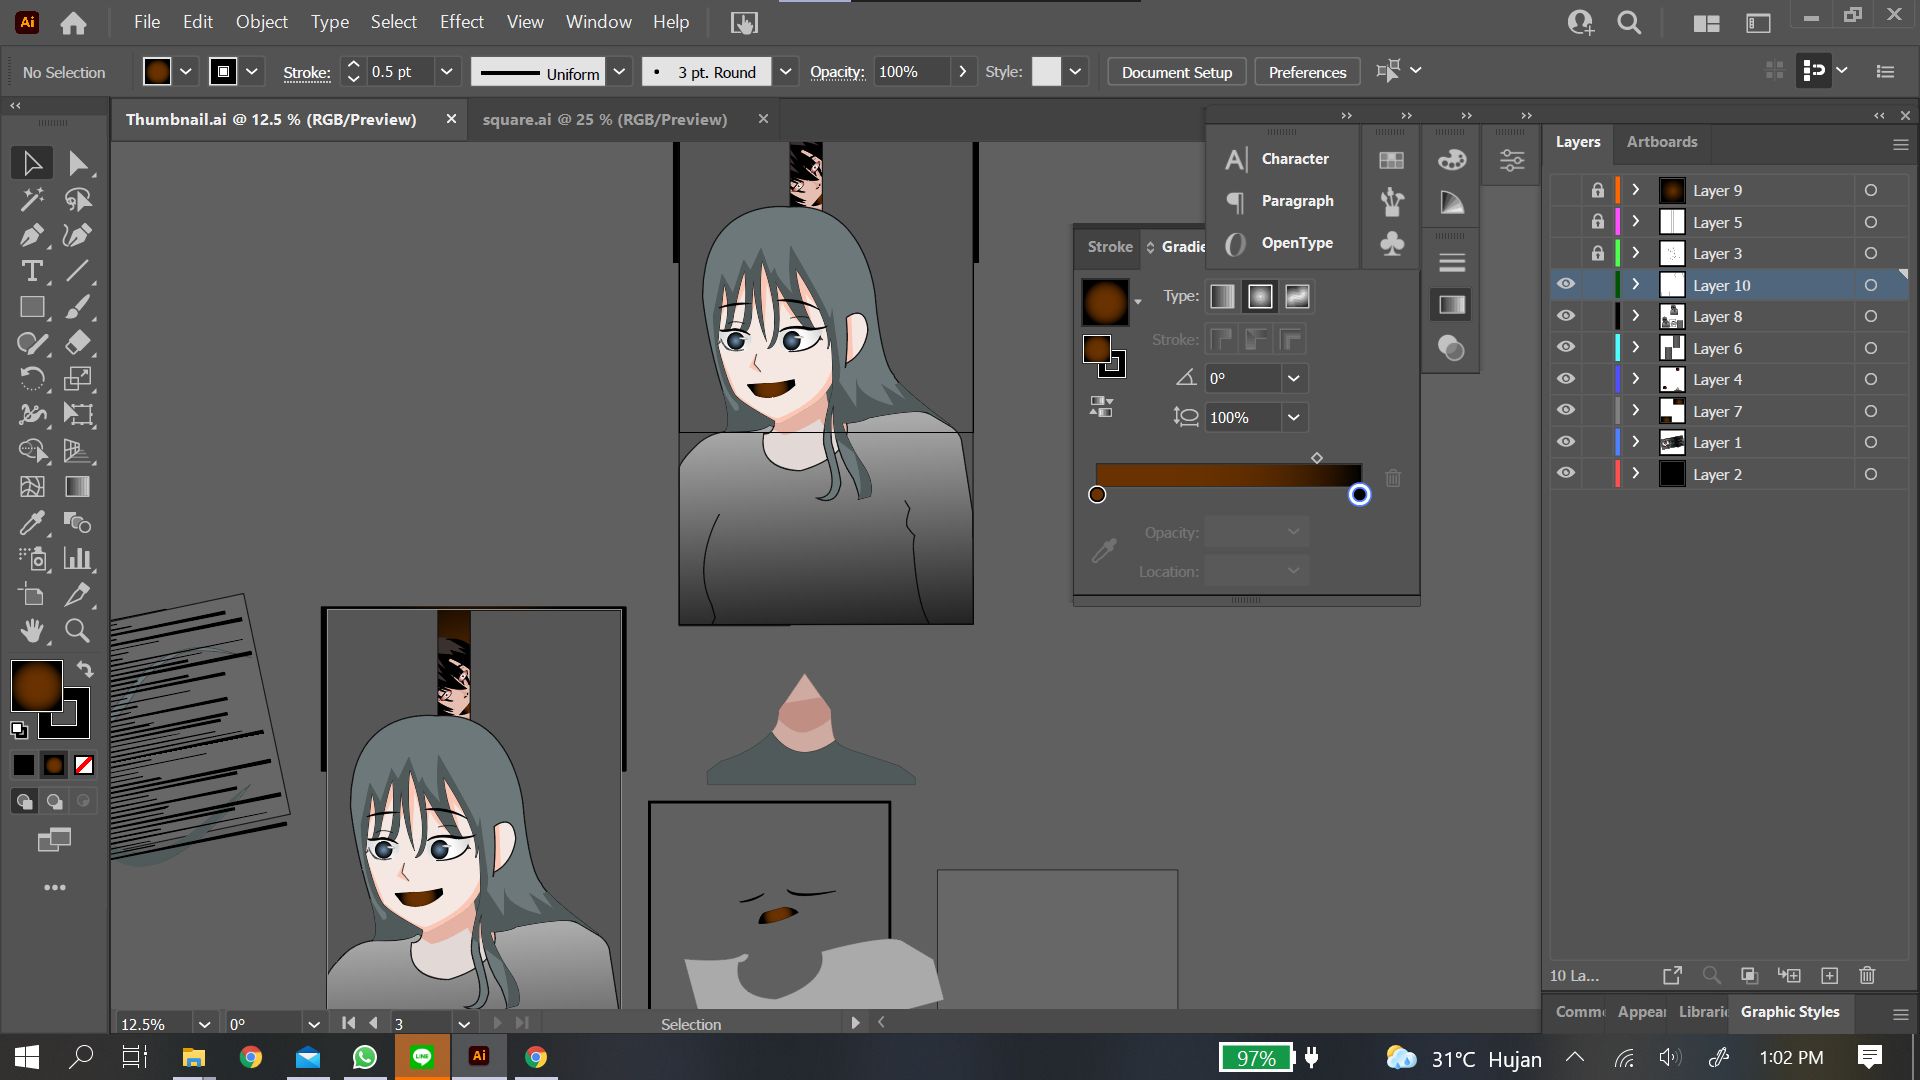Select the Eraser tool
This screenshot has width=1920, height=1080.
pos(78,343)
